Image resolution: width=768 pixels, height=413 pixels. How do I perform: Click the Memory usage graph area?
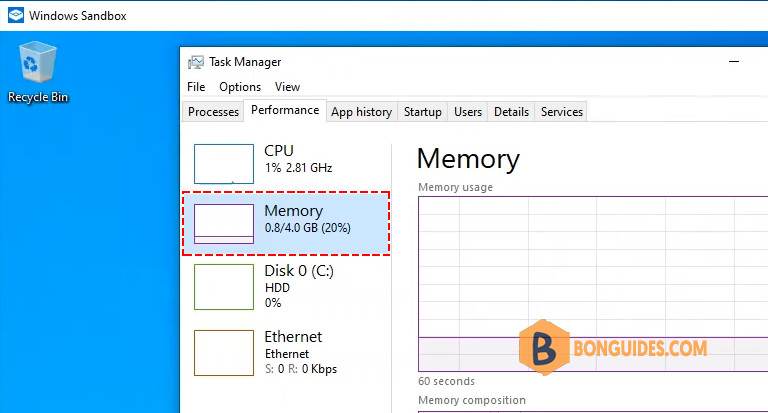coord(593,284)
